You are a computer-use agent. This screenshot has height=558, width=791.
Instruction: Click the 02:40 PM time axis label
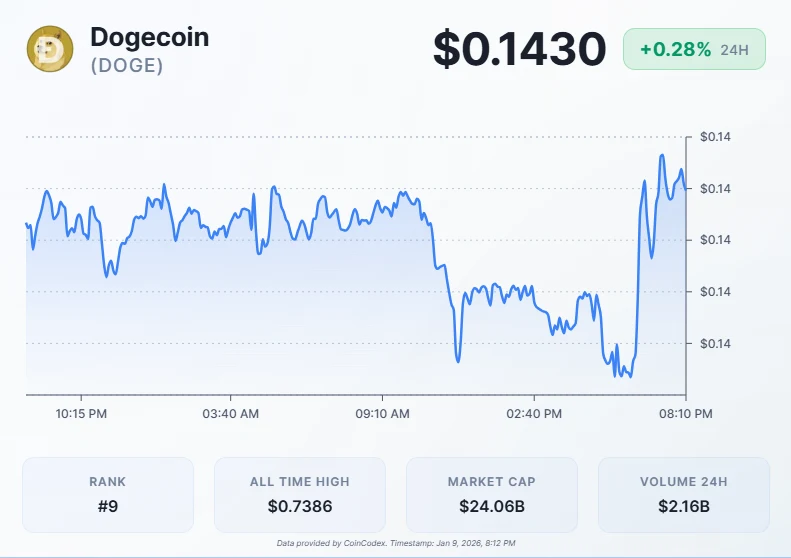pos(534,413)
